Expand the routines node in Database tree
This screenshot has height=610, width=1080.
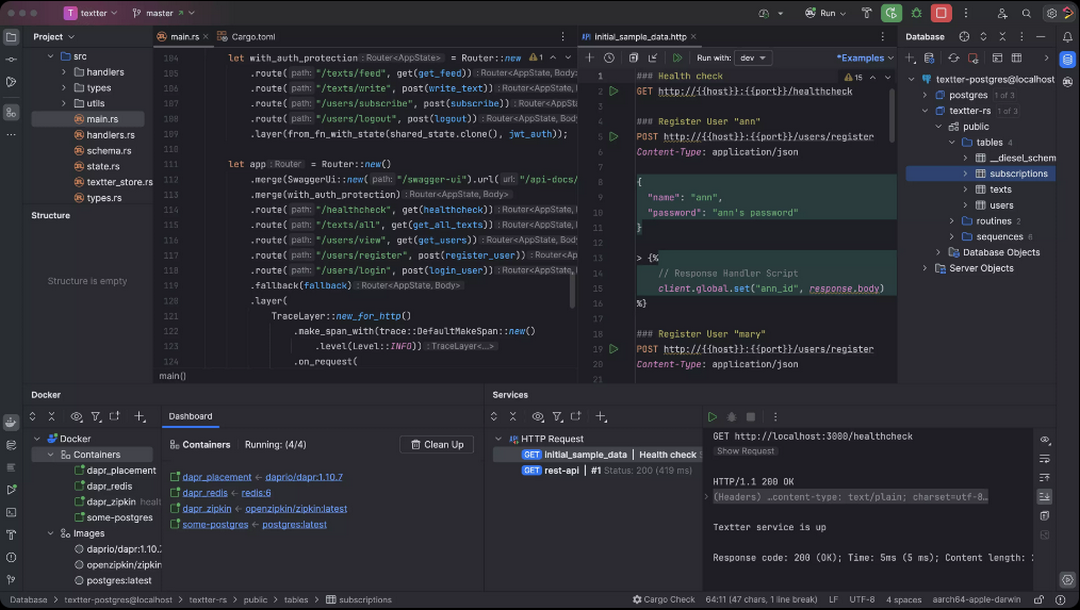click(952, 221)
